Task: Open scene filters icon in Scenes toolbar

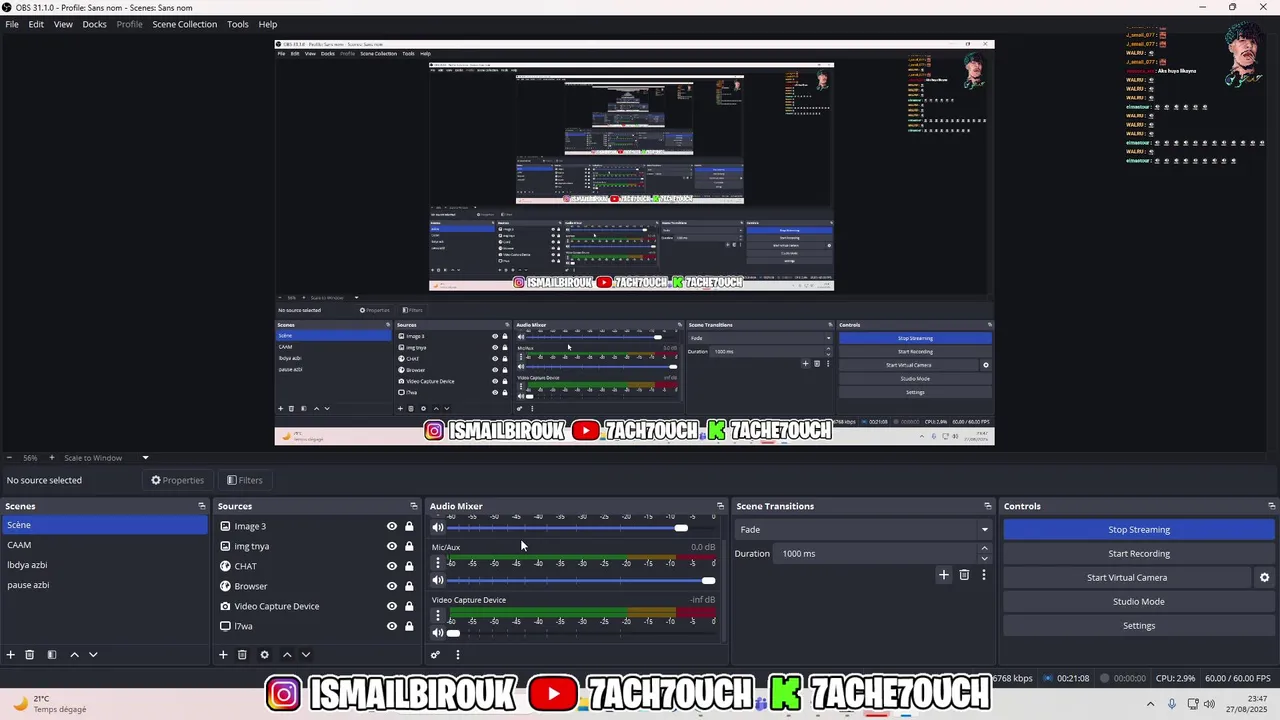Action: click(x=52, y=655)
